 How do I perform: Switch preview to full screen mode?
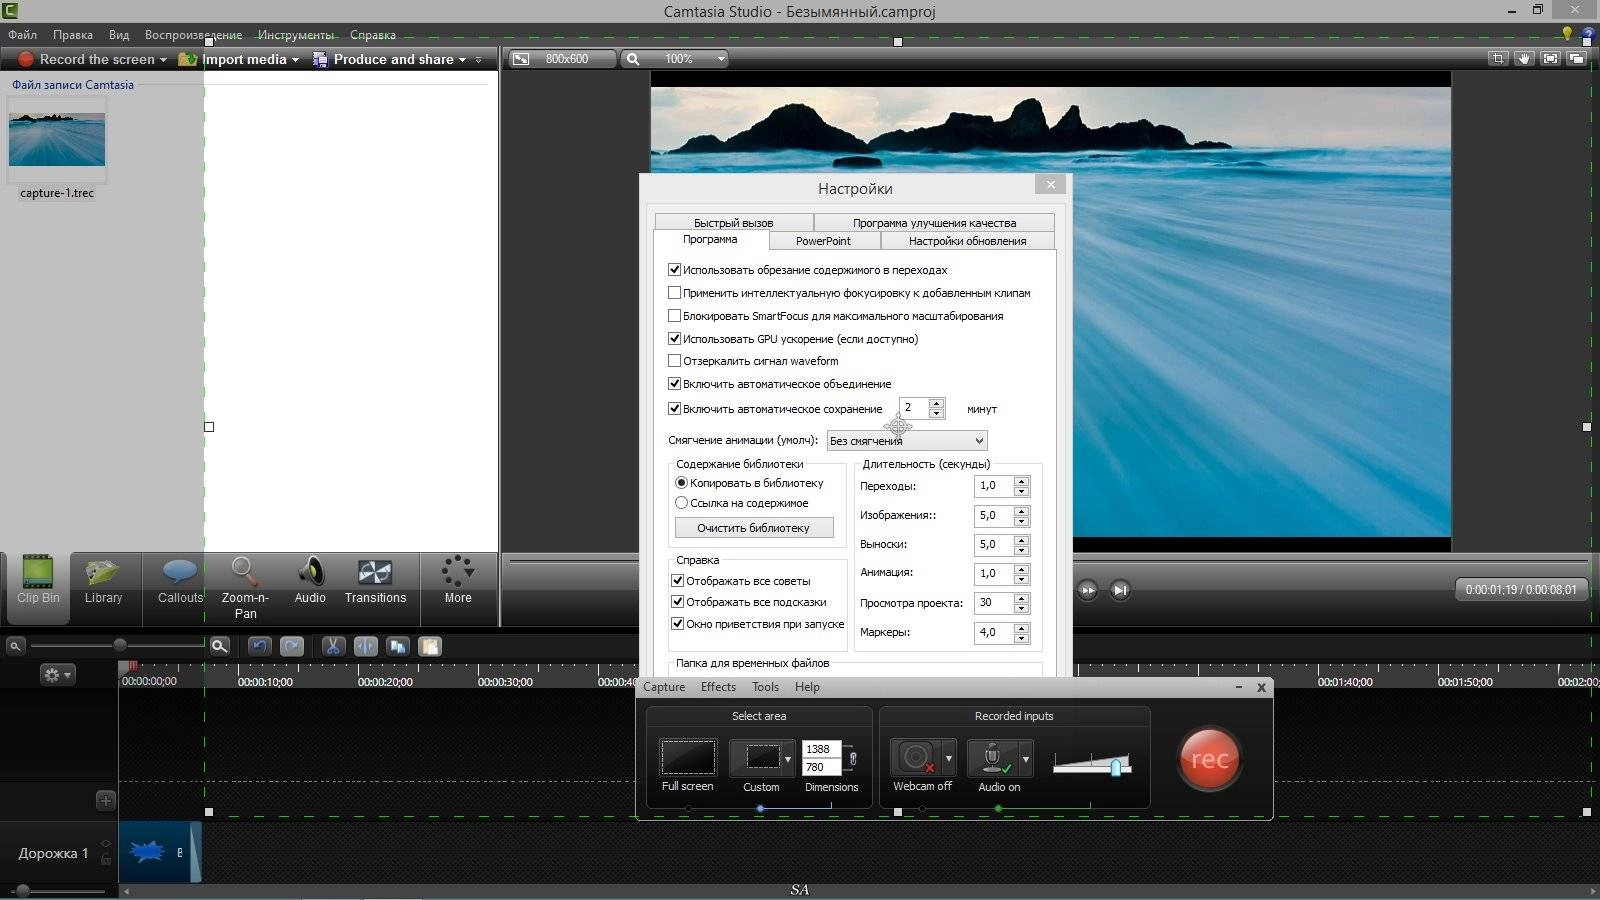(x=1550, y=58)
